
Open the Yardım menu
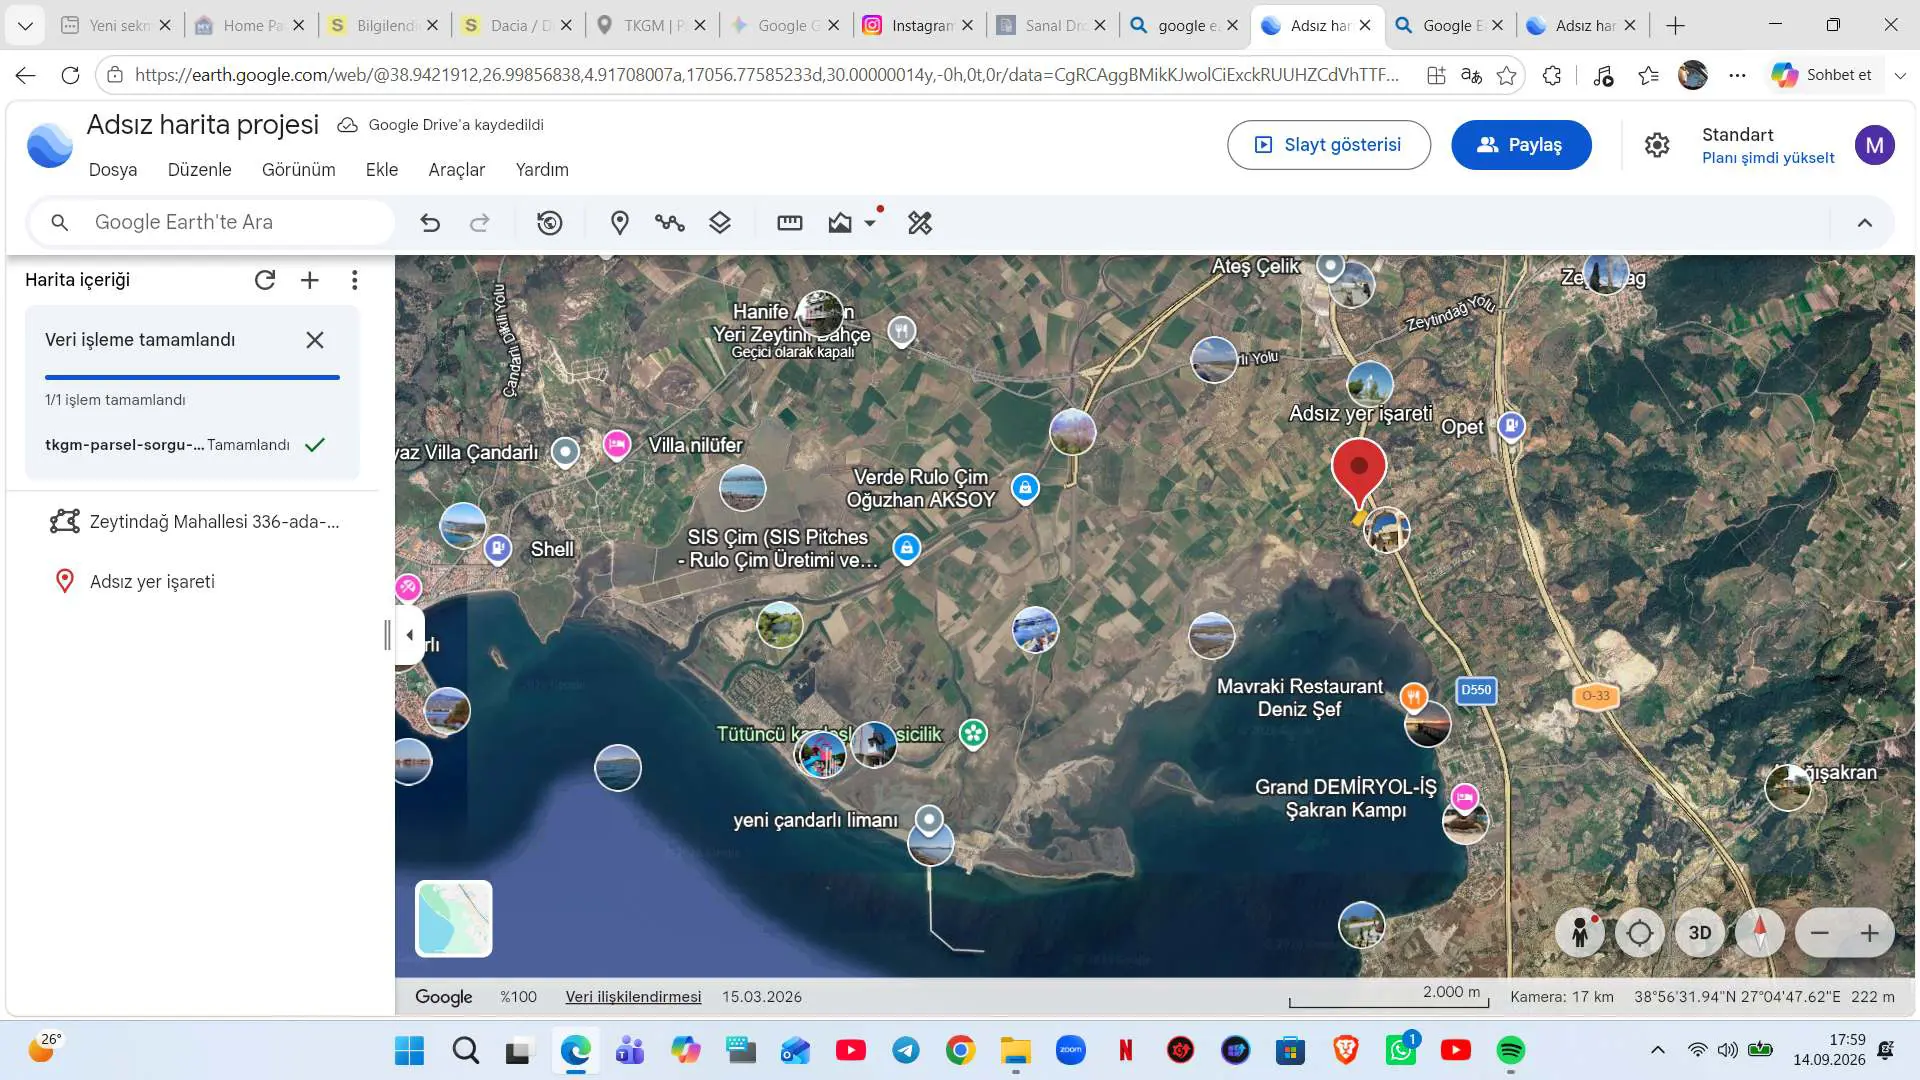[x=542, y=170]
